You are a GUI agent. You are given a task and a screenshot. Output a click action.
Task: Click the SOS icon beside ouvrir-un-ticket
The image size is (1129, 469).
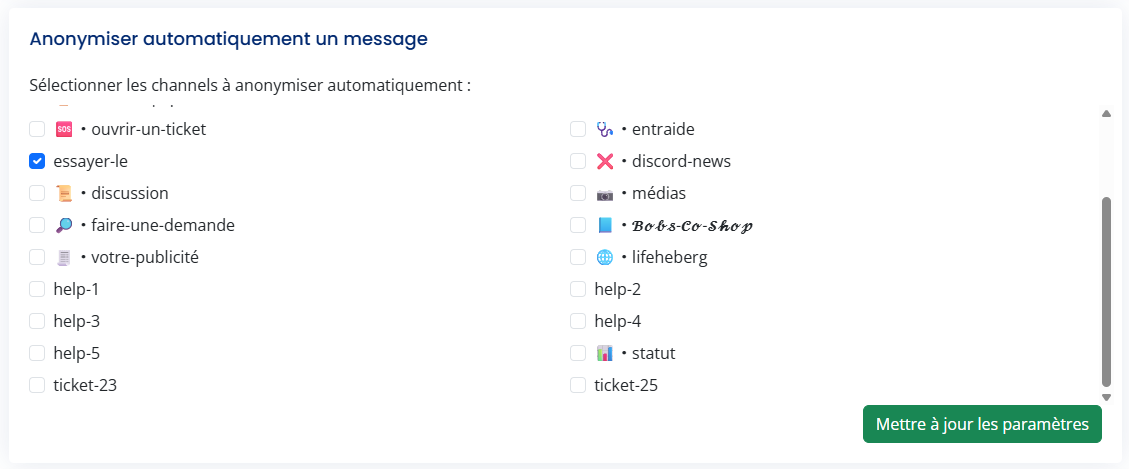[x=64, y=129]
